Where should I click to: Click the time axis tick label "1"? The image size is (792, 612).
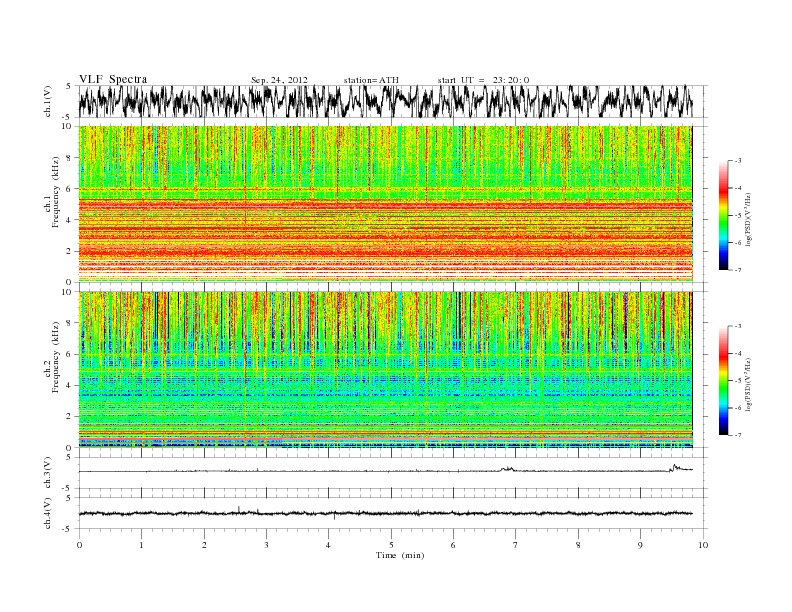click(141, 545)
